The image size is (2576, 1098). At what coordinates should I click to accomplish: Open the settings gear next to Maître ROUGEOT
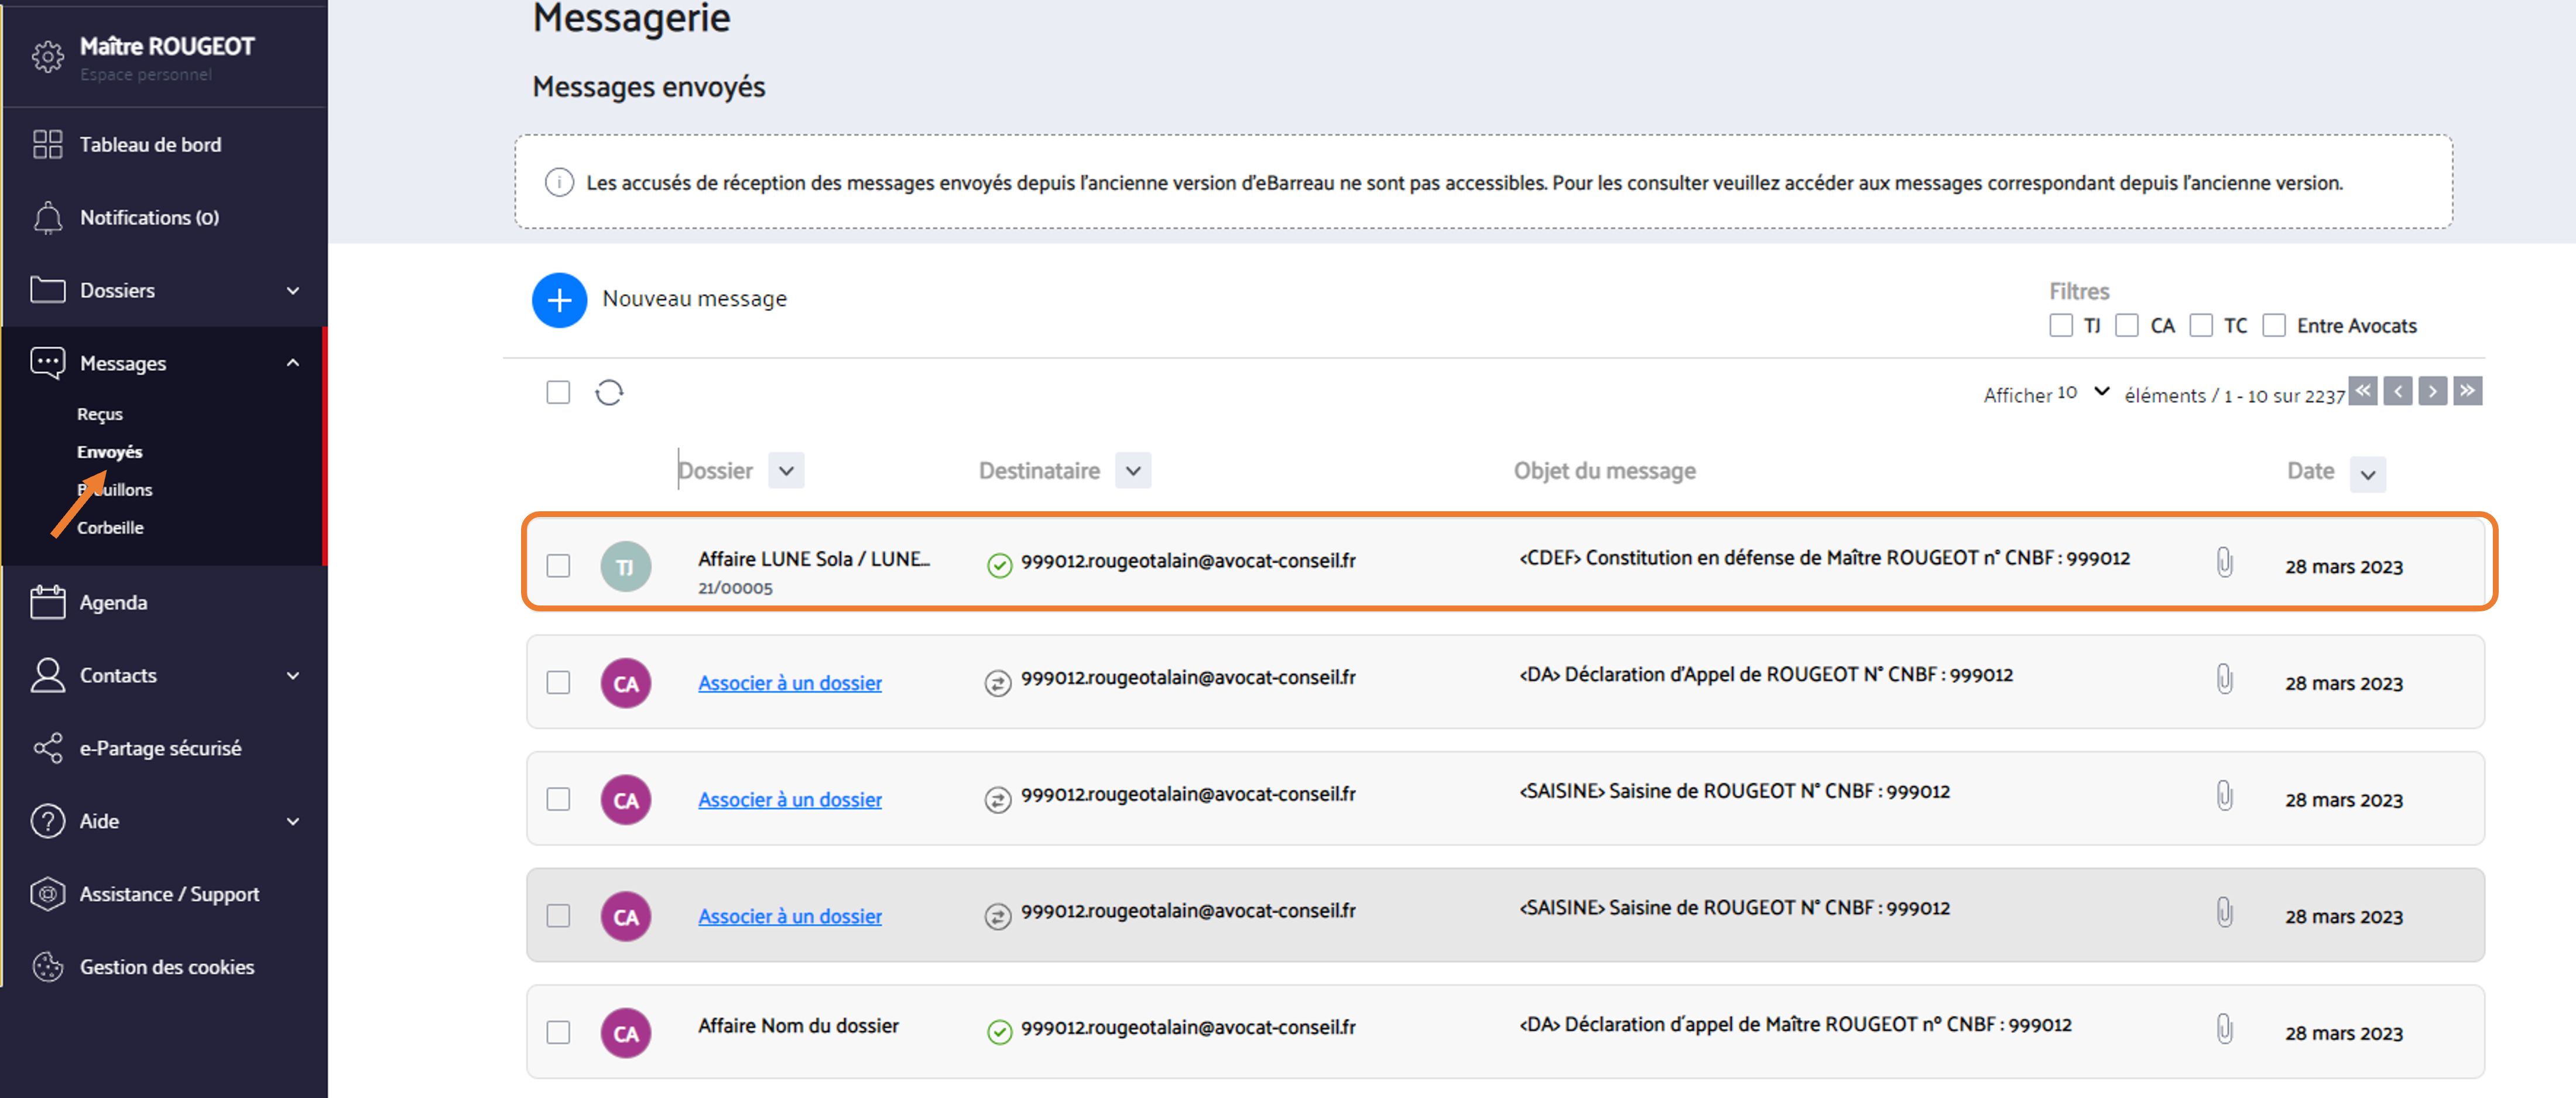click(x=47, y=57)
